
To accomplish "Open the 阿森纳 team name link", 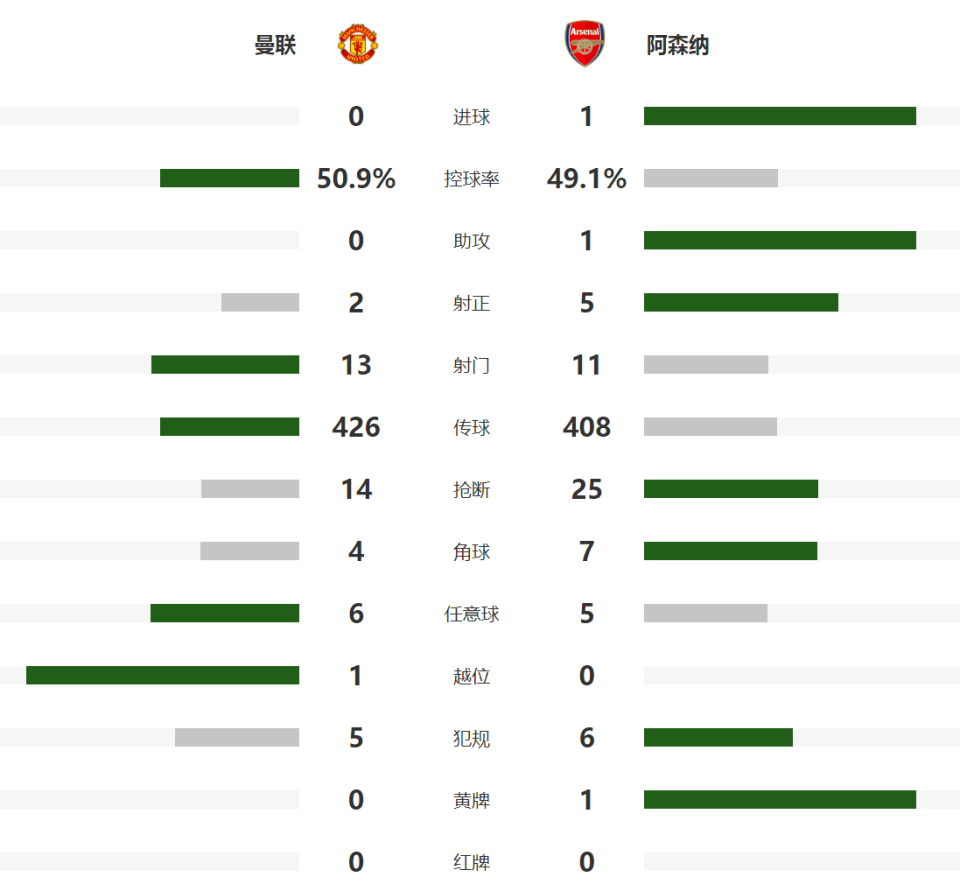I will (678, 45).
